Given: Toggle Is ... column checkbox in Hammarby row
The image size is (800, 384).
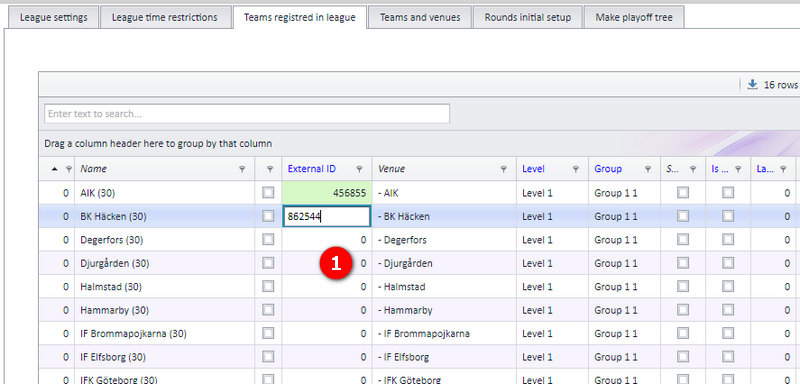Looking at the screenshot, I should 728,310.
